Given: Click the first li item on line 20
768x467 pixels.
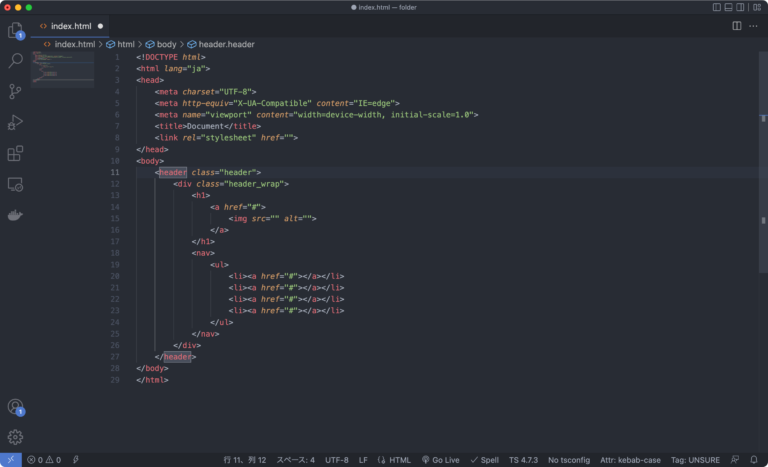Looking at the screenshot, I should [287, 276].
